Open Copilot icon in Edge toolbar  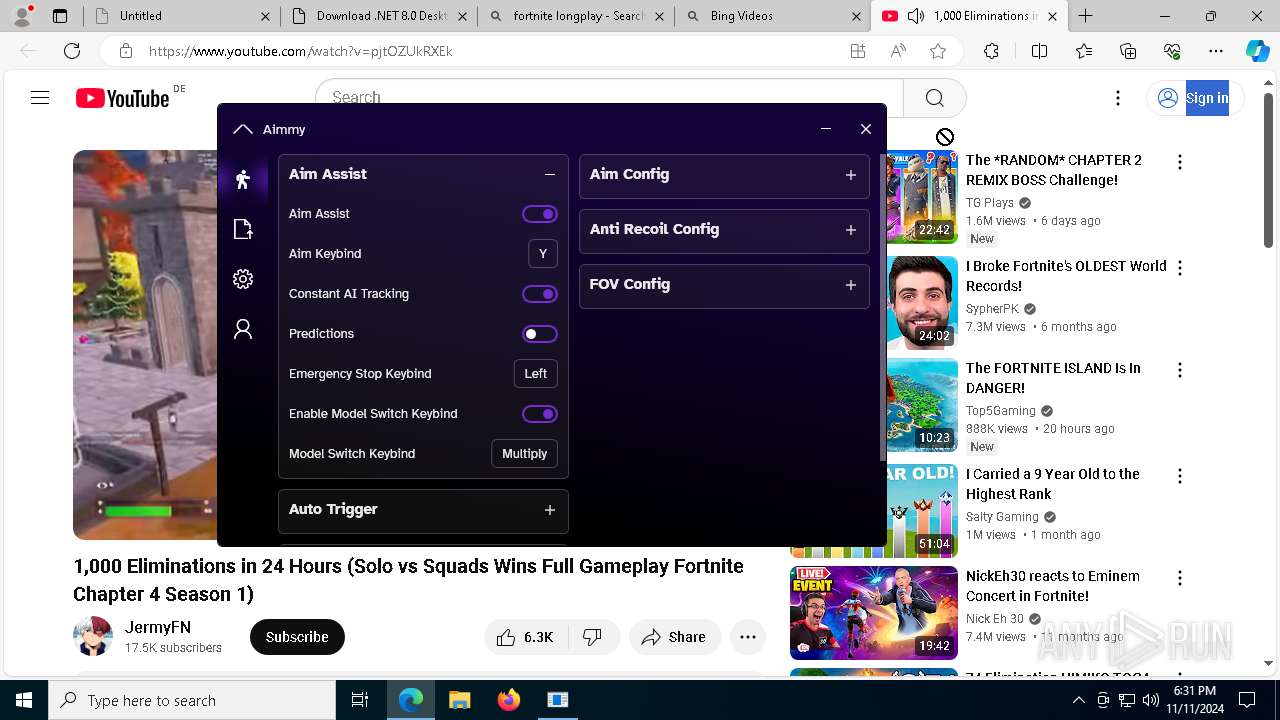coord(1258,51)
